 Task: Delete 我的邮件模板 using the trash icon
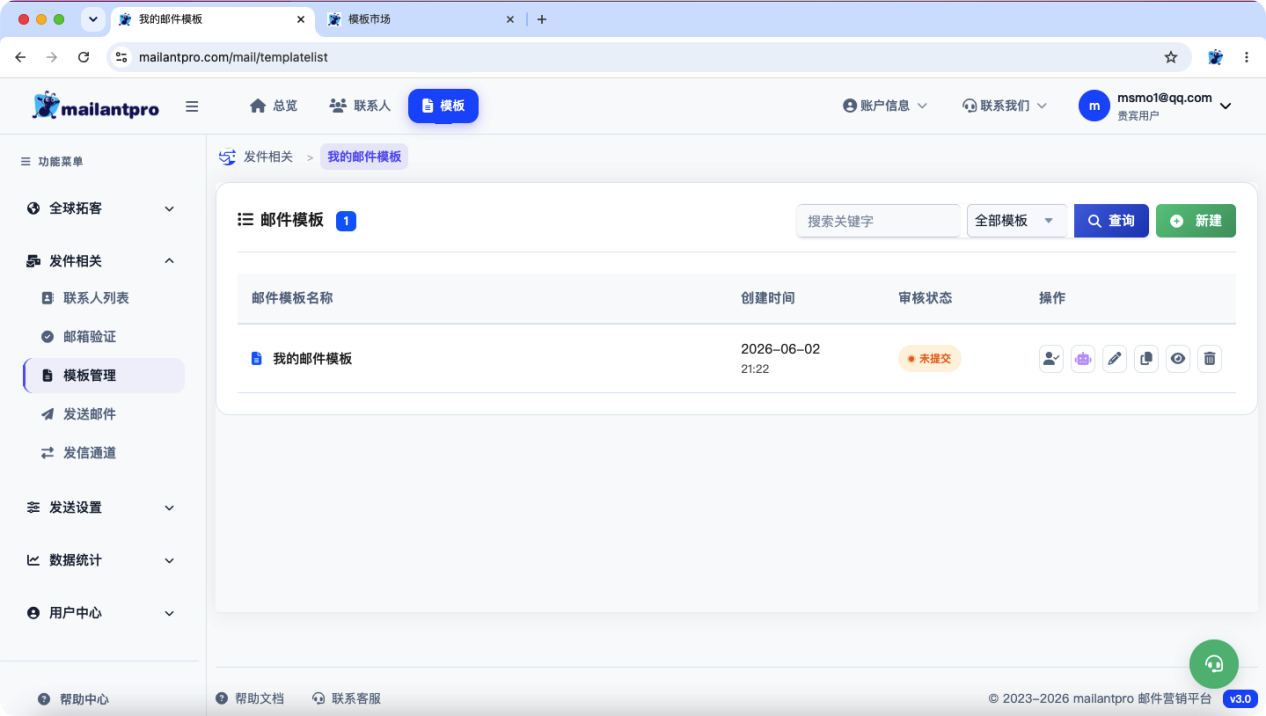(x=1210, y=359)
